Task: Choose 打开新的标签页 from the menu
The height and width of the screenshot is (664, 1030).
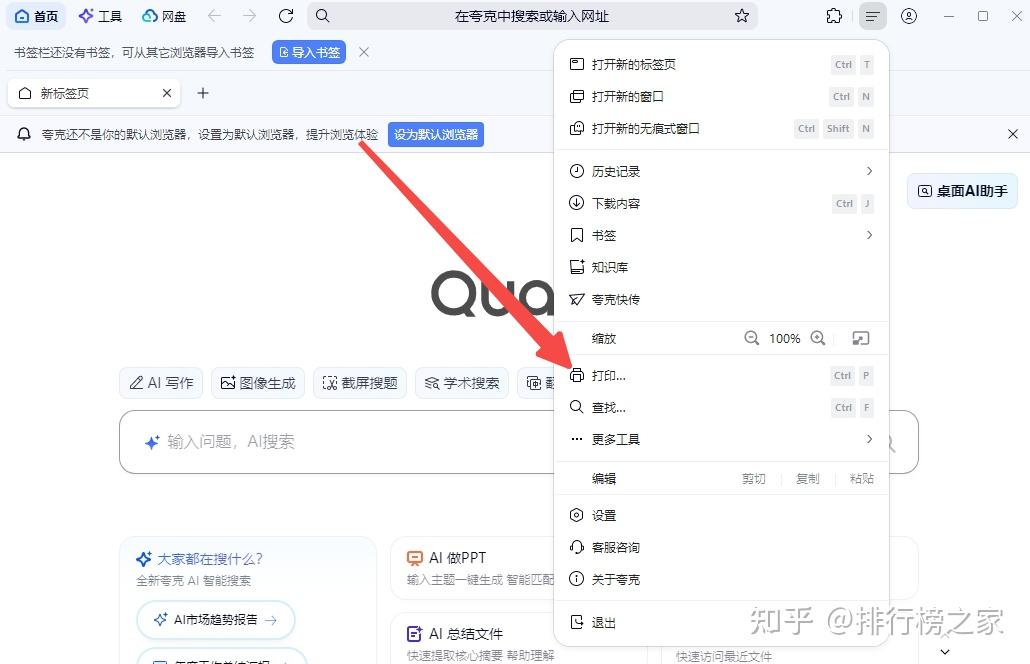Action: pyautogui.click(x=721, y=64)
